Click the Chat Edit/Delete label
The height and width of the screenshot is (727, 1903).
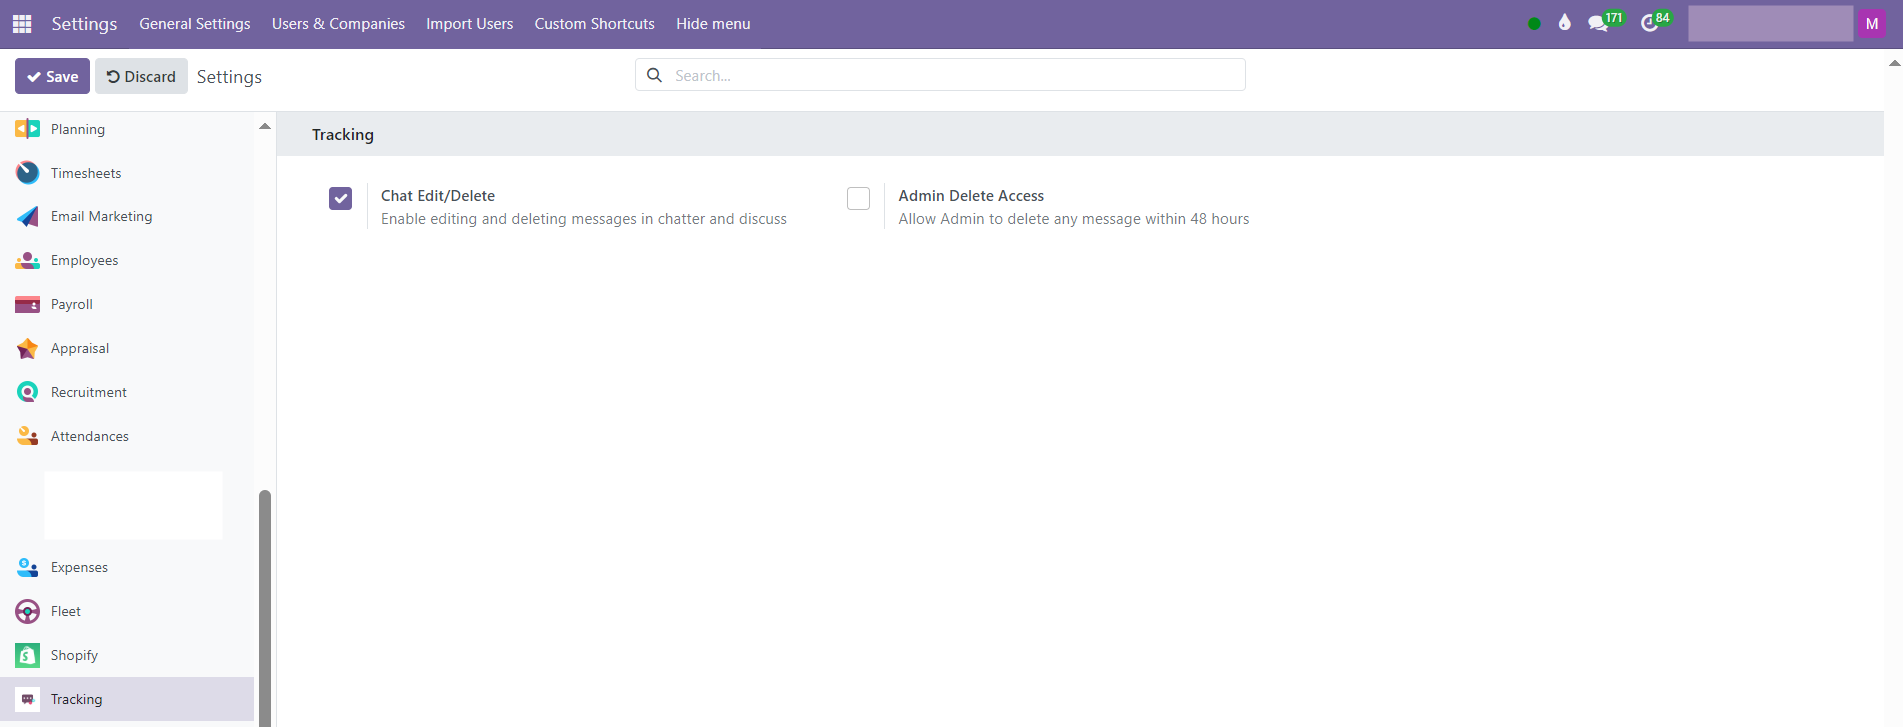438,196
